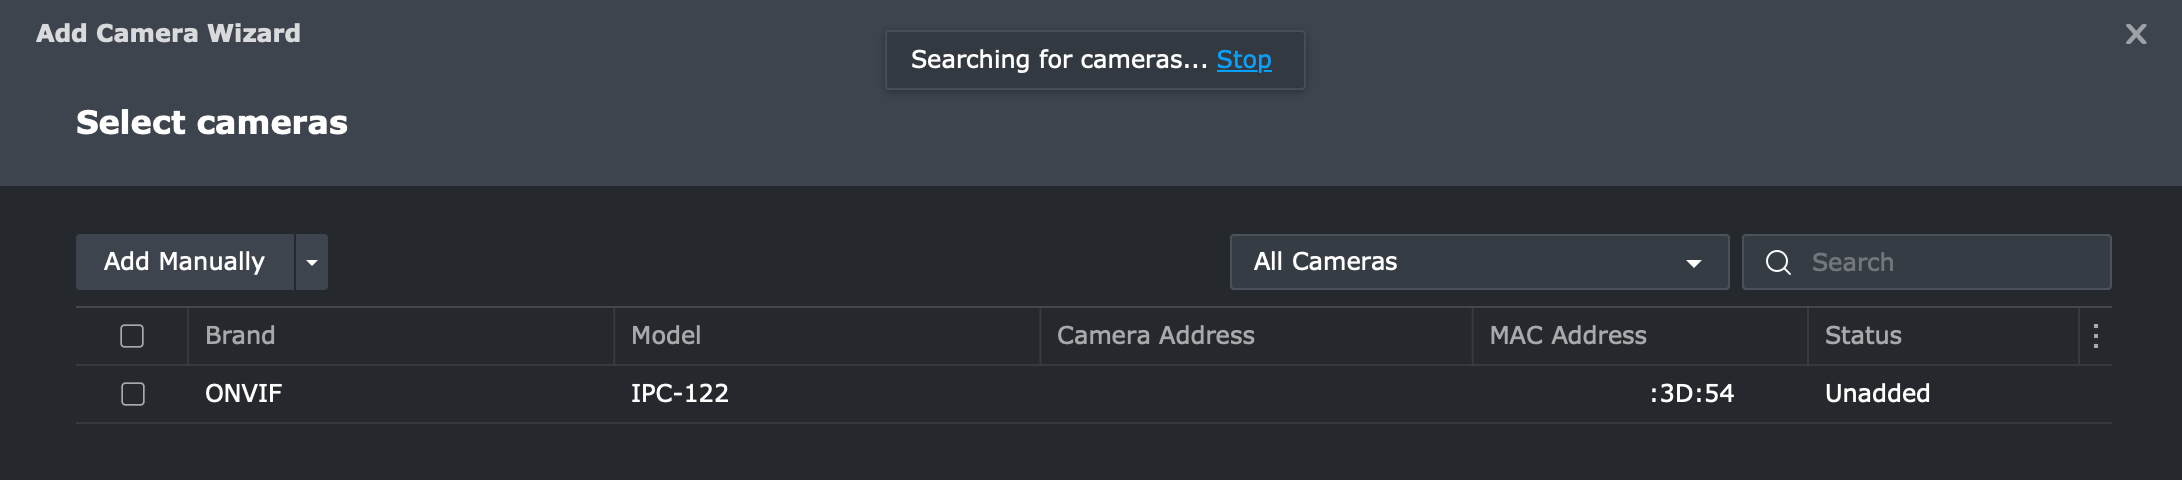Screen dimensions: 2182x480
Task: Click the MAC address ending 3D:54
Action: point(1692,394)
